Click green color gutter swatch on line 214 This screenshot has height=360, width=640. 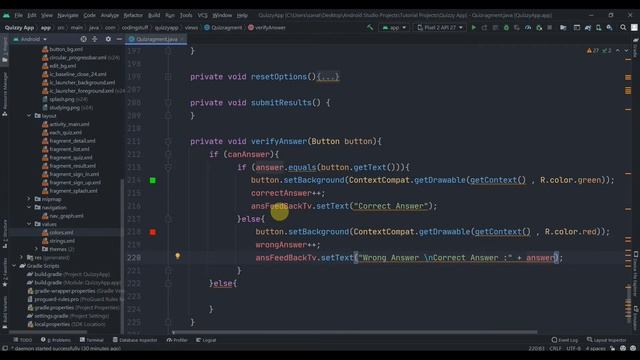point(153,180)
